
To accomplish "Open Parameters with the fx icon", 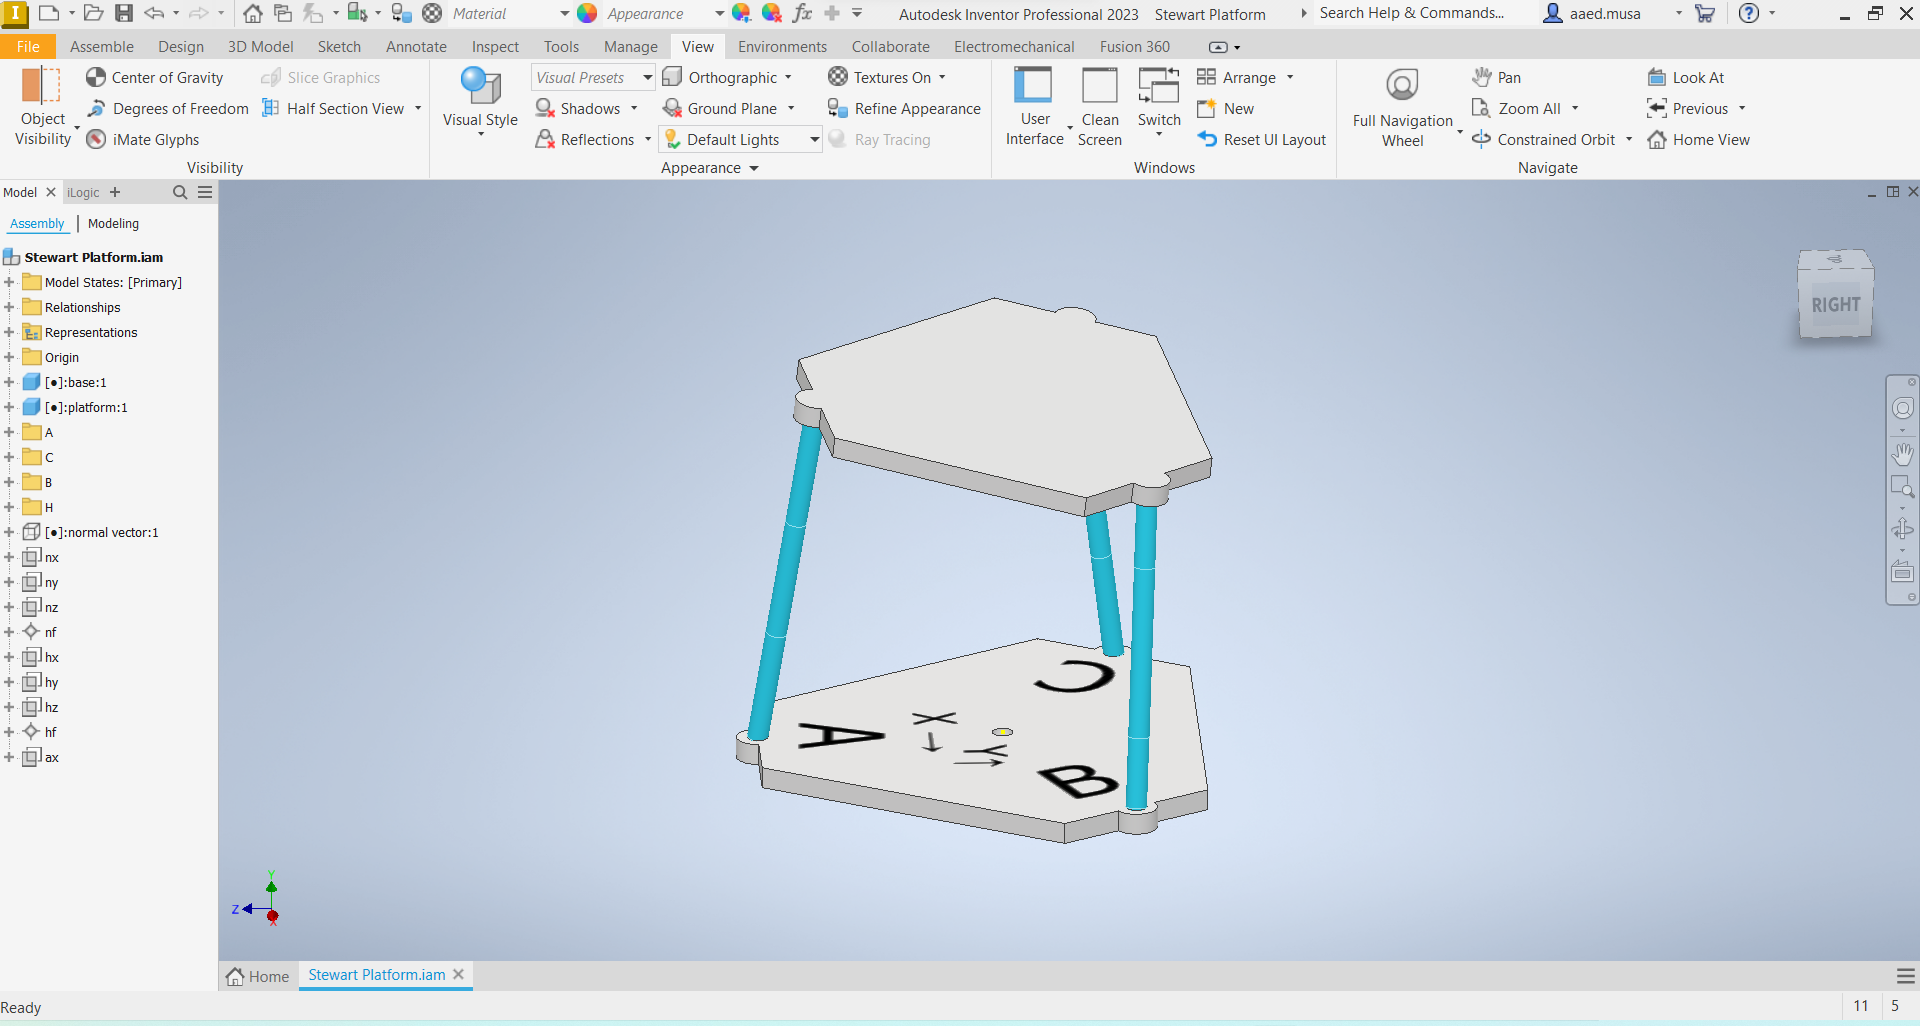I will 803,13.
